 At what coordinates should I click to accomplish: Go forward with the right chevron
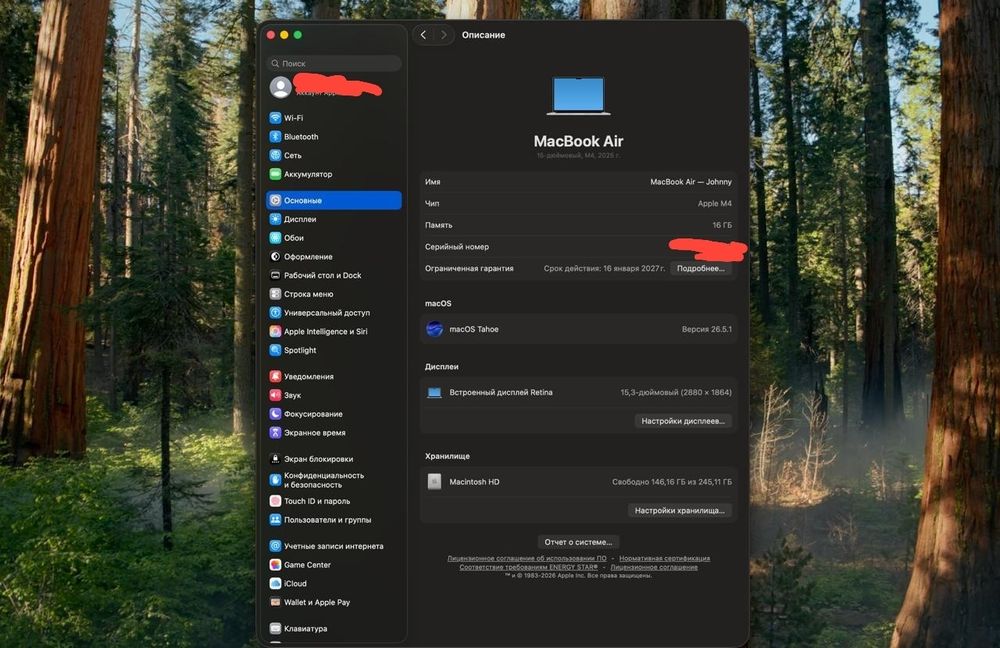[444, 35]
